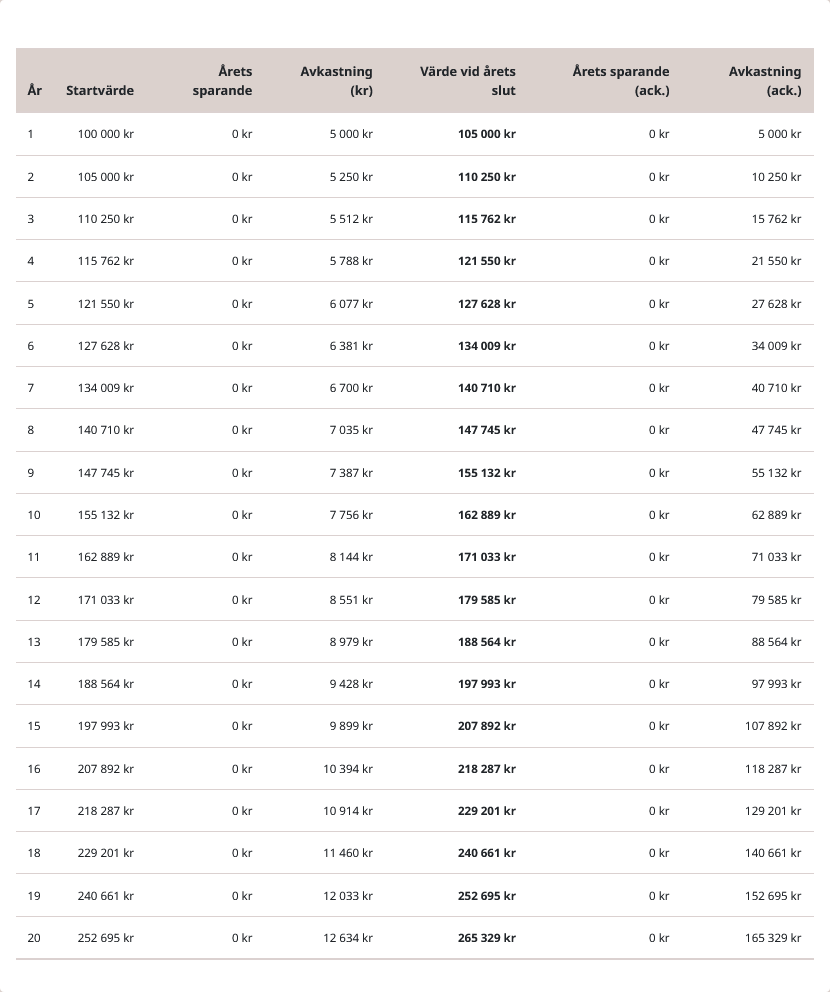Click the Avkastning (ack.) column header
Viewport: 830px width, 992px height.
pos(765,81)
